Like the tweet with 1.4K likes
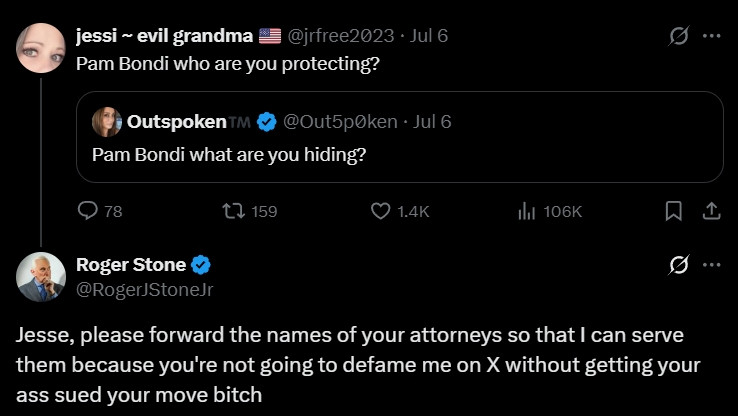The height and width of the screenshot is (416, 738). (400, 211)
